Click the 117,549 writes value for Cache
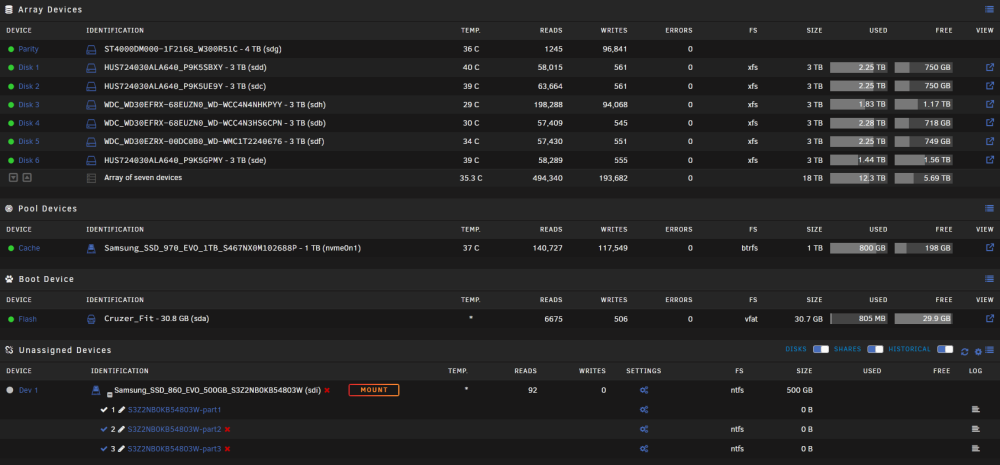This screenshot has width=1000, height=465. tap(612, 248)
